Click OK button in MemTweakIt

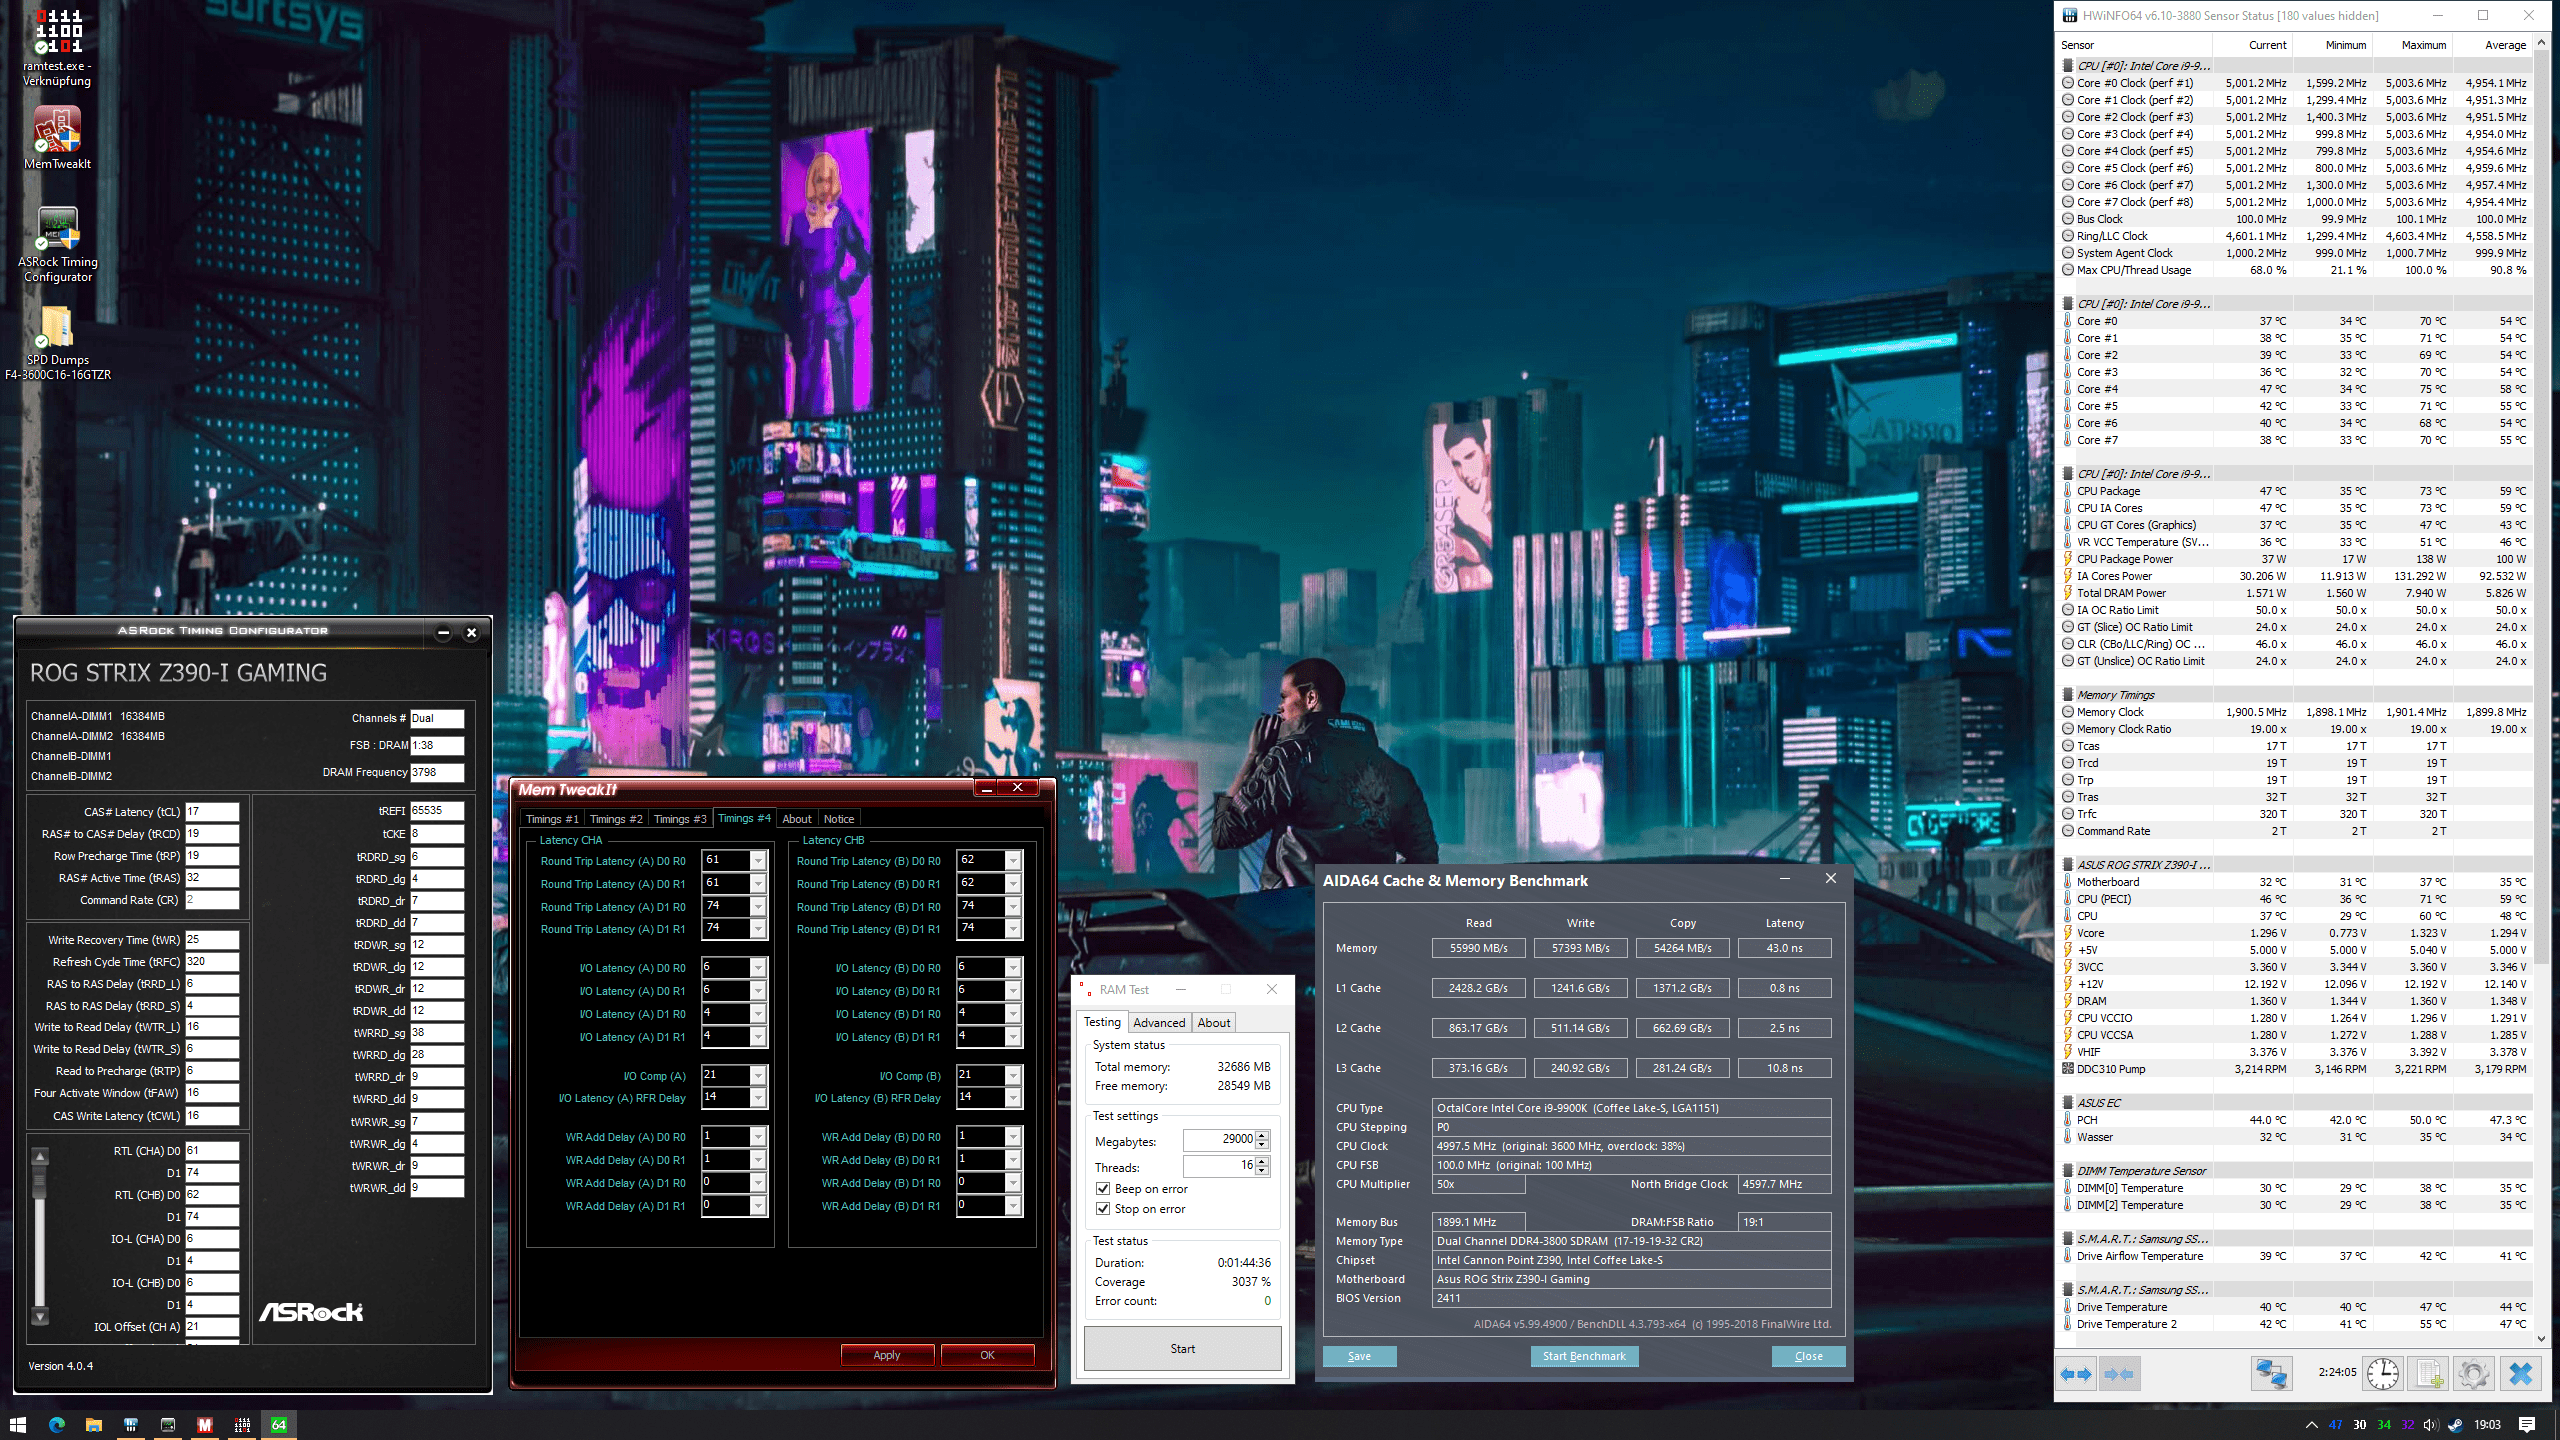[x=987, y=1355]
